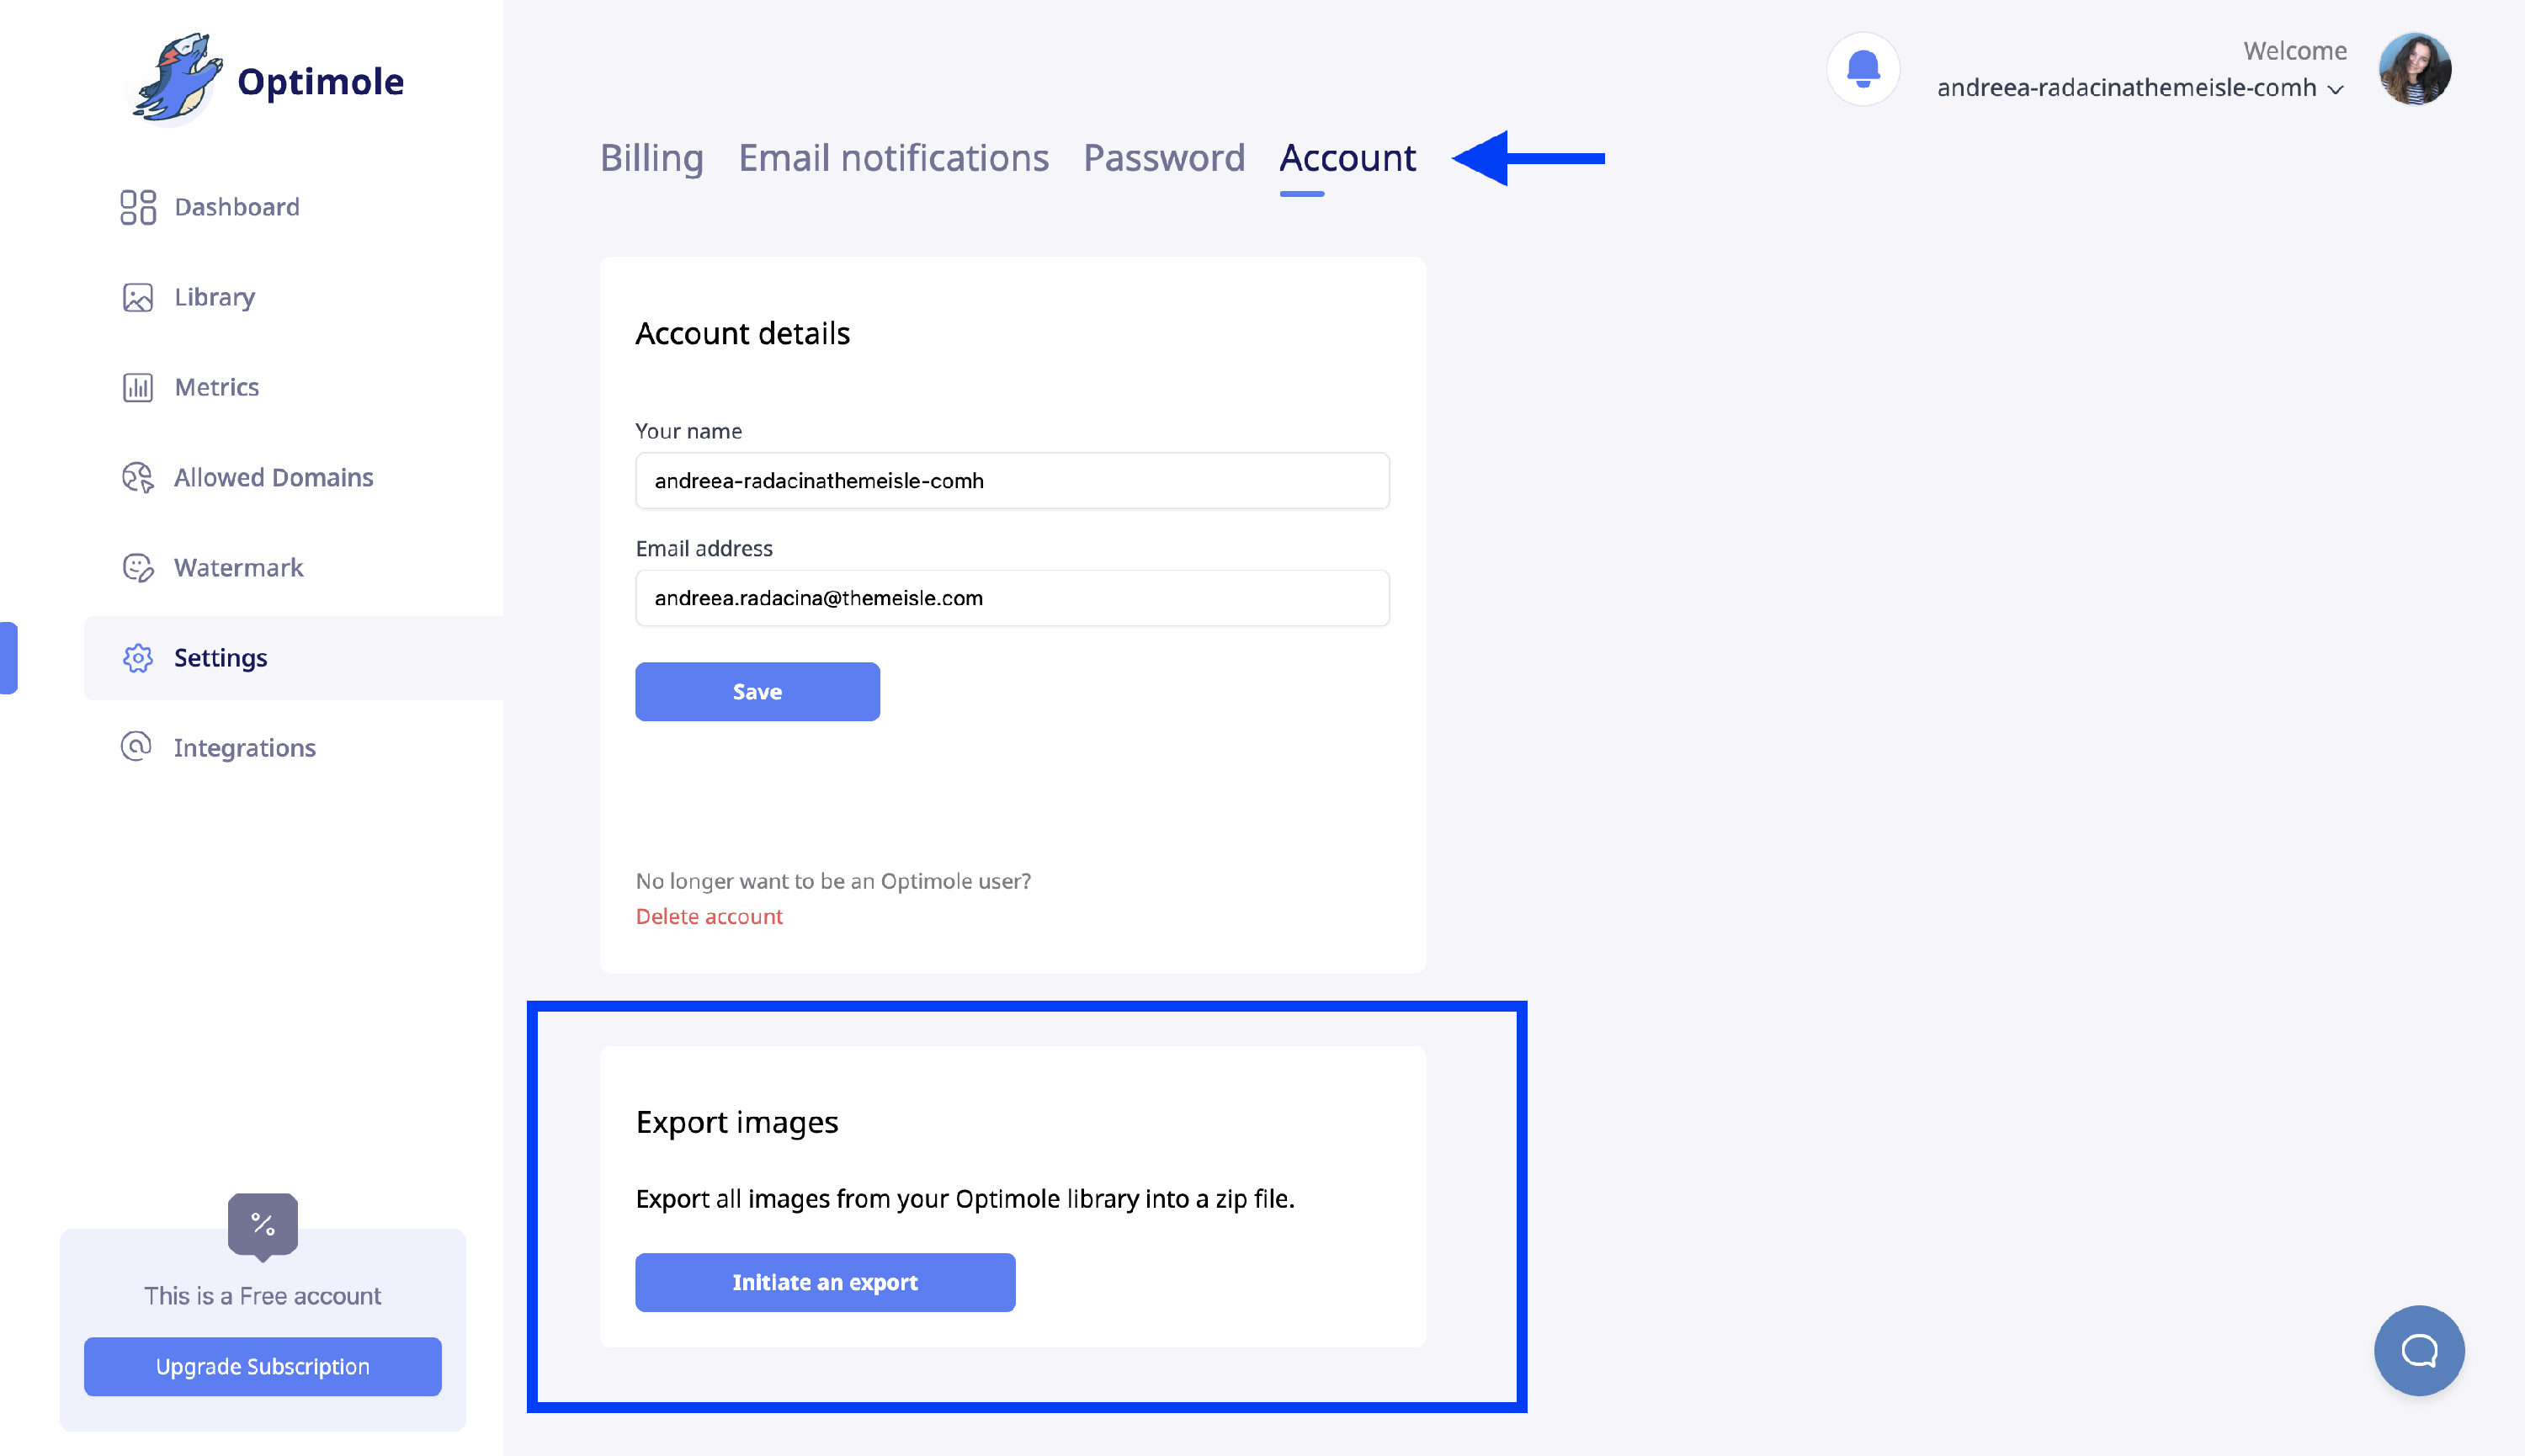Click the Settings gear icon
This screenshot has height=1456, width=2525.
tap(138, 658)
